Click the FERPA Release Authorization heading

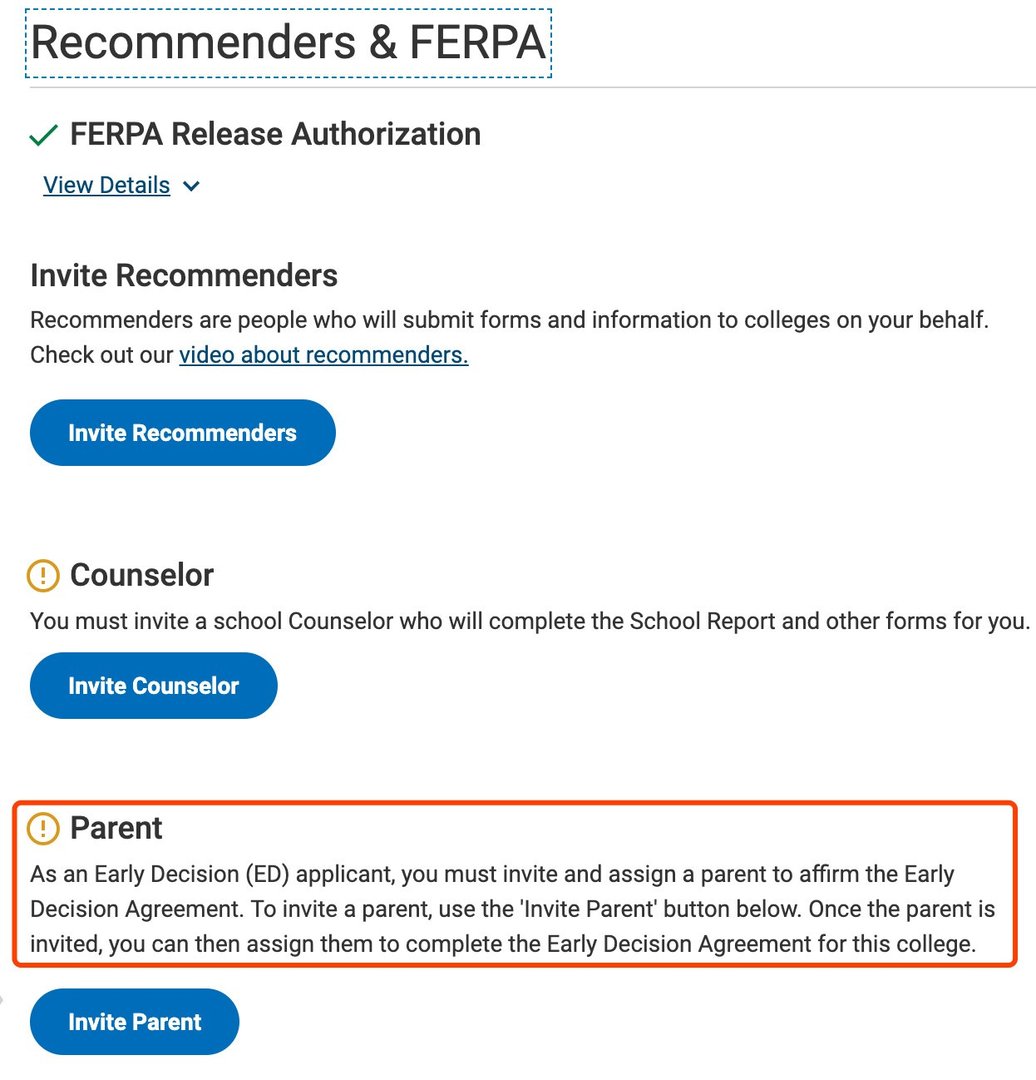(275, 134)
